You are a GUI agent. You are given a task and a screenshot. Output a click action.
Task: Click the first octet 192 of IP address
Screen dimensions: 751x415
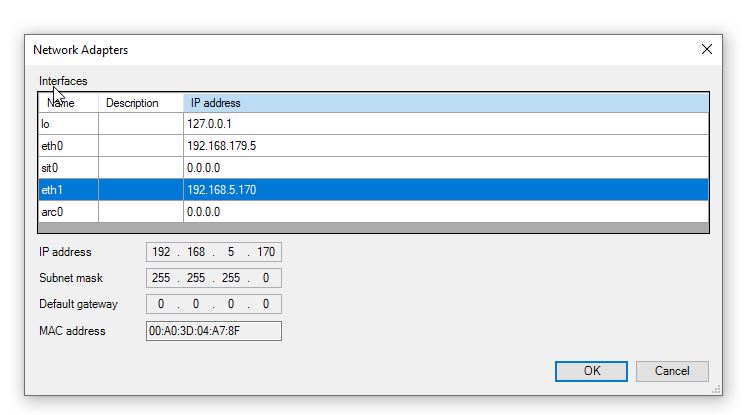(x=161, y=252)
